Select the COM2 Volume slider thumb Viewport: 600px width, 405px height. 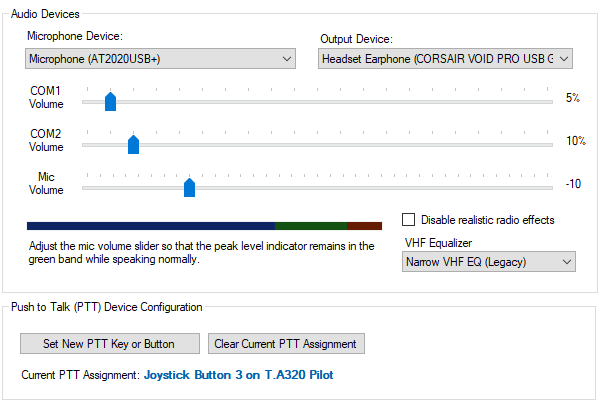(x=133, y=144)
